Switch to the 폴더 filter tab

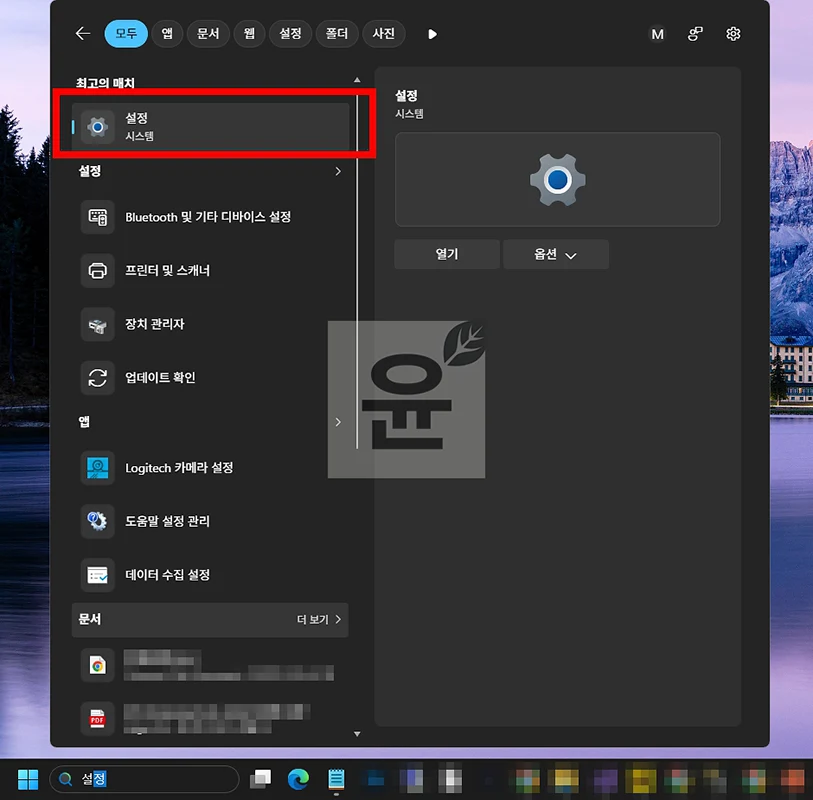click(337, 34)
